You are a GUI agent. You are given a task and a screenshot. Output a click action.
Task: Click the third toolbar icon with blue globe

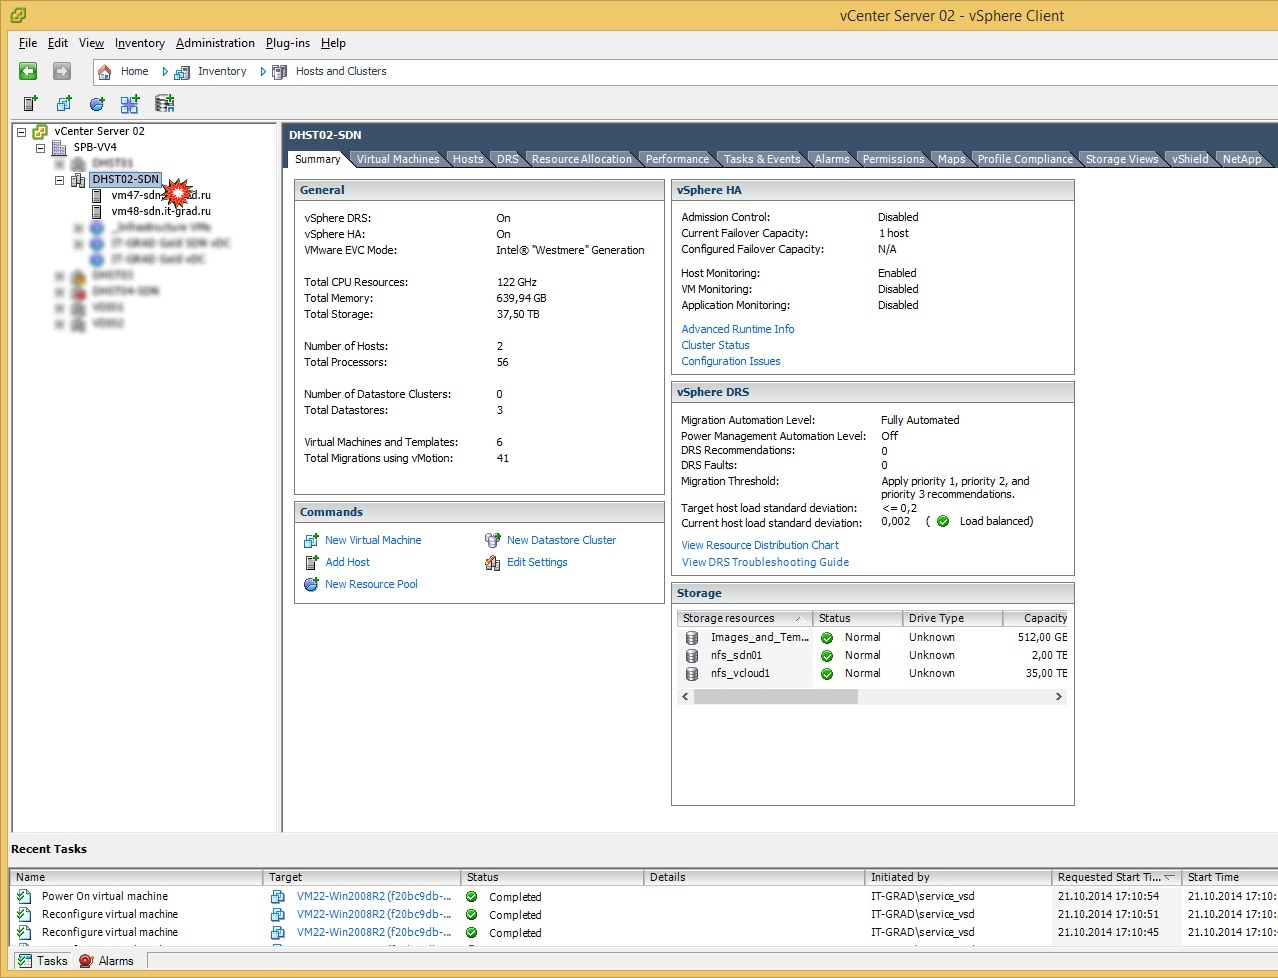(x=97, y=104)
